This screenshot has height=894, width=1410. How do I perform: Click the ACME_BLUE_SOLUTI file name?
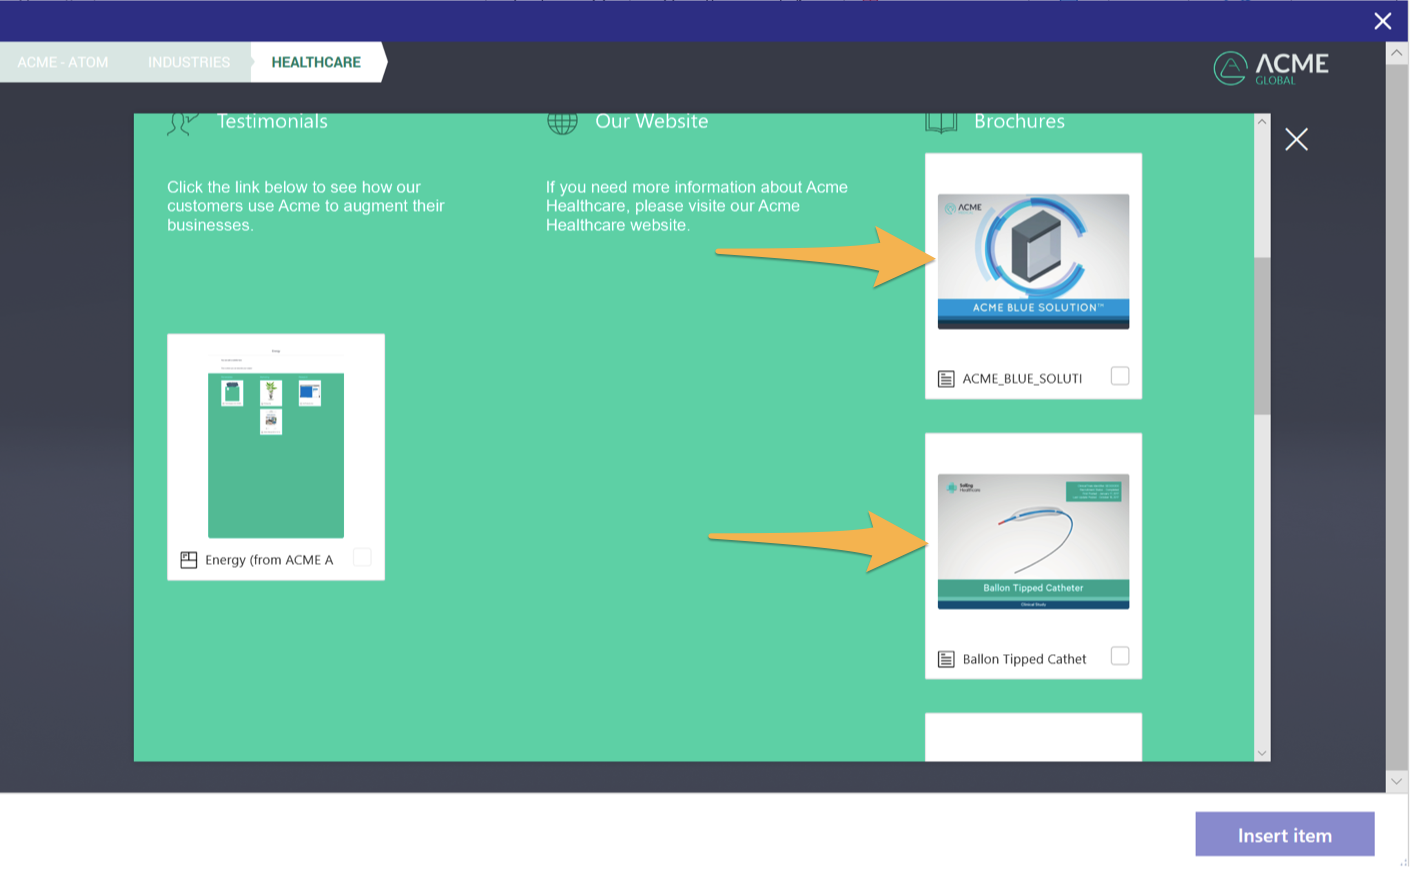pos(1022,379)
